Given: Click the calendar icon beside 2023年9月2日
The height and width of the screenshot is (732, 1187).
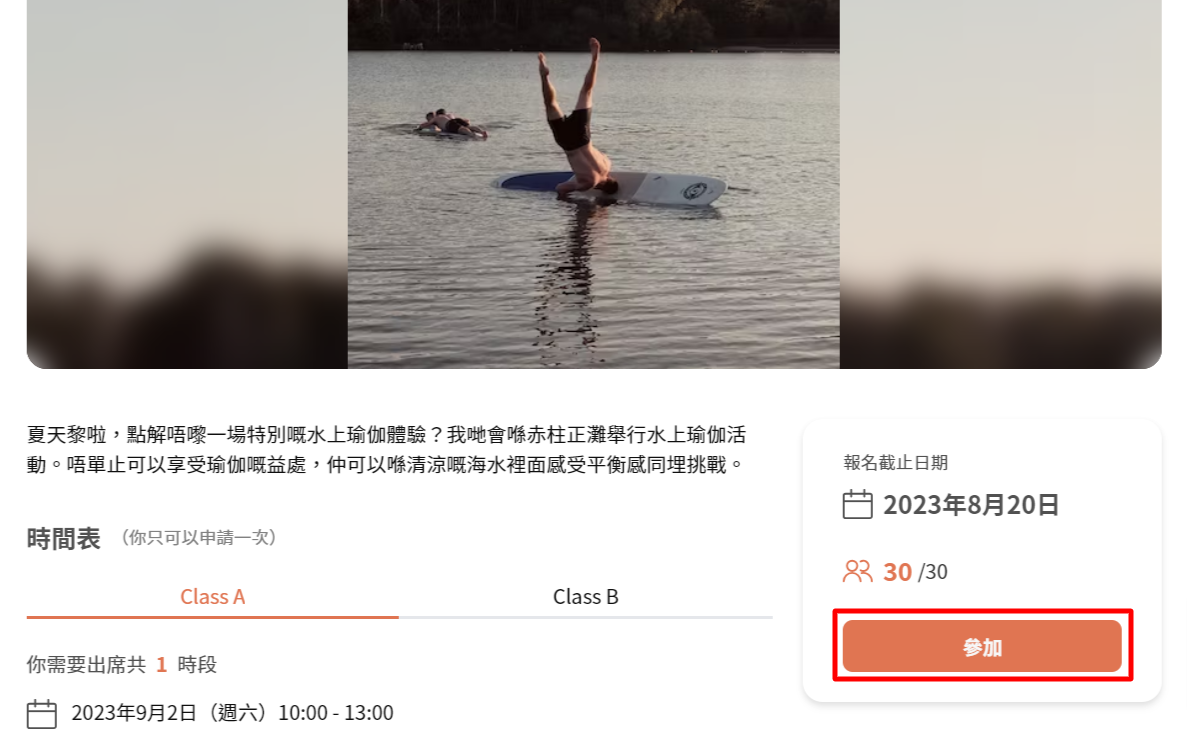Looking at the screenshot, I should [x=42, y=714].
